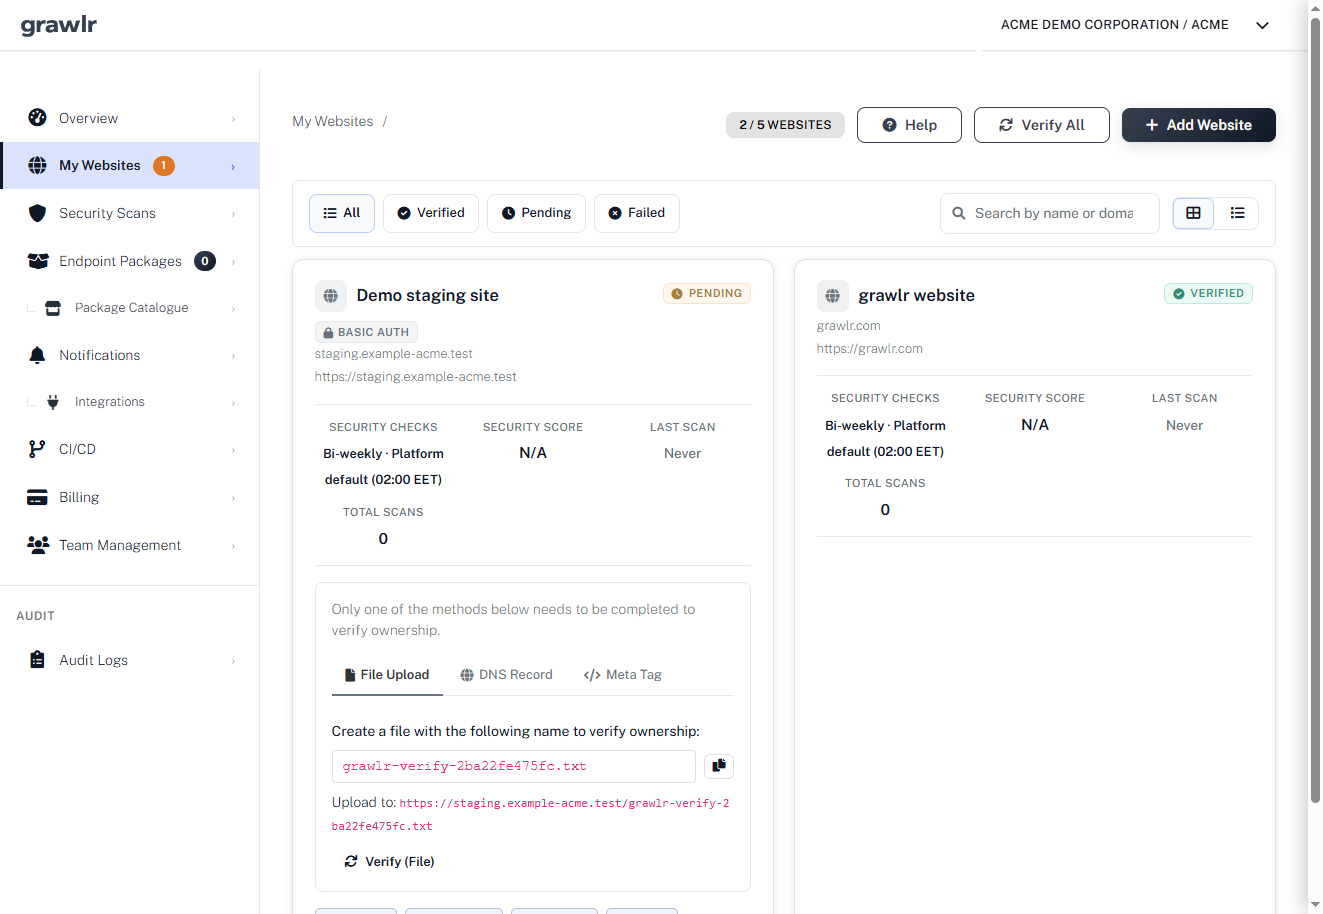Screen dimensions: 1323x914
Task: Click the CI/CD branch icon
Action: (x=37, y=449)
